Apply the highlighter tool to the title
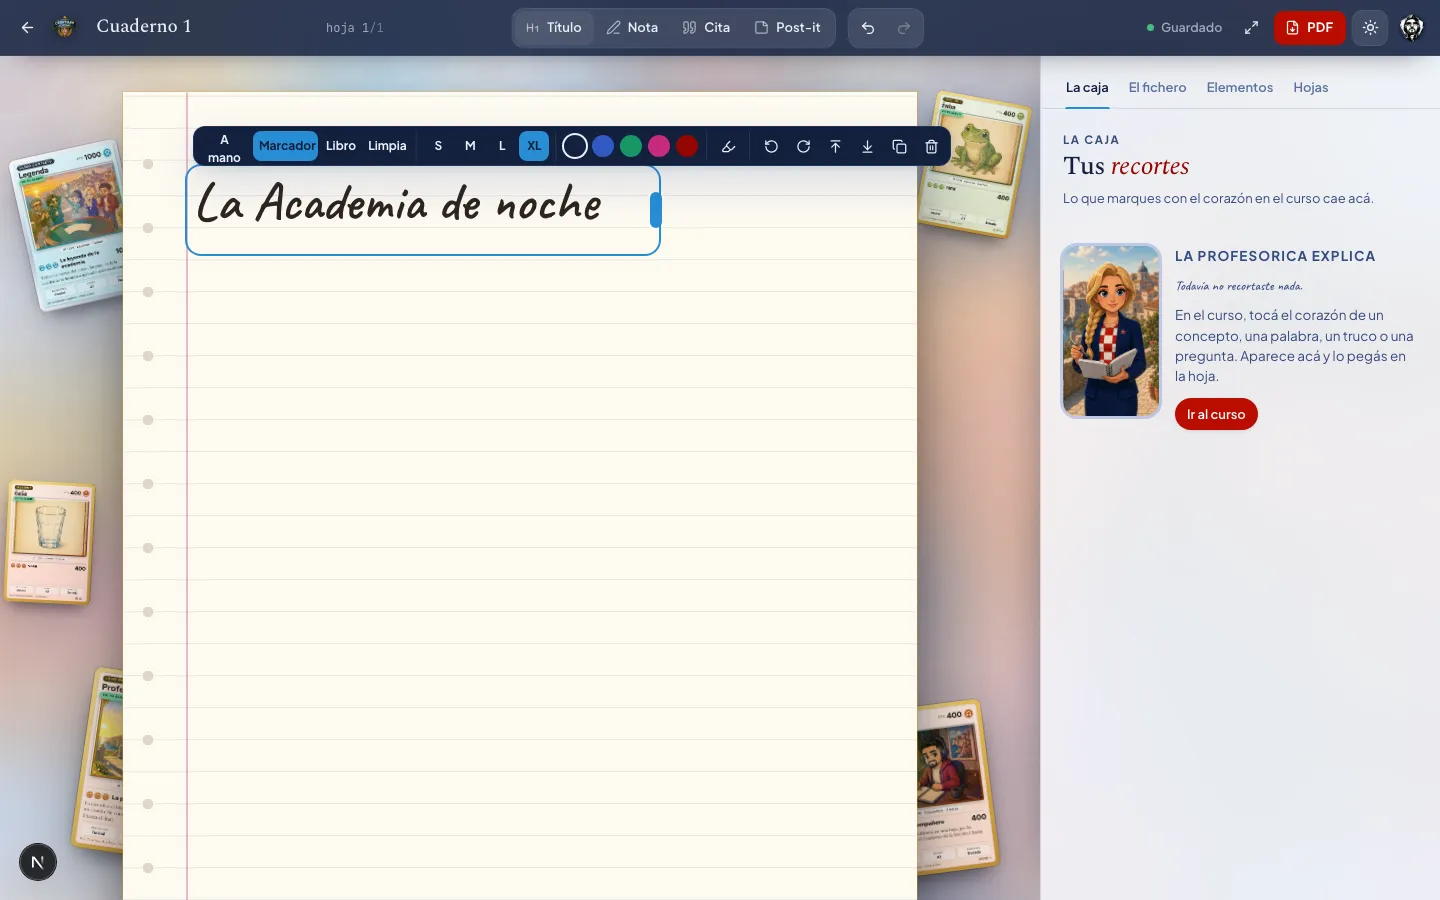1440x900 pixels. coord(728,146)
